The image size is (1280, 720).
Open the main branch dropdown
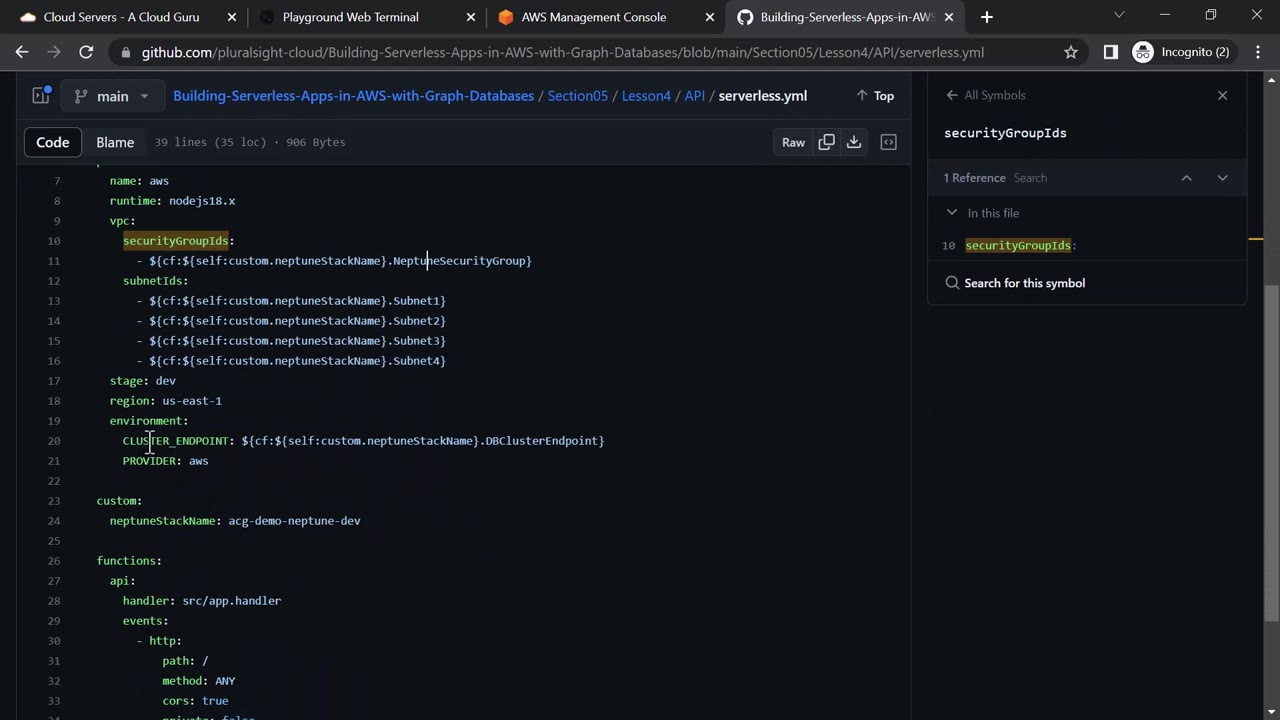111,96
